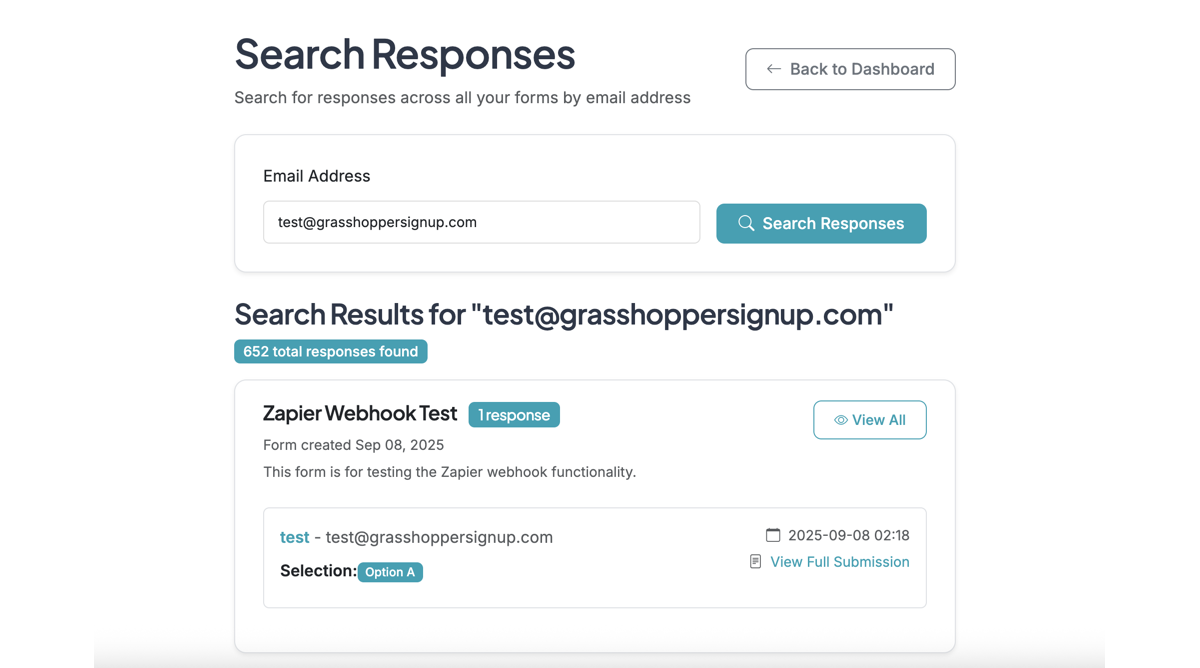Click the 'Option A' selection badge
Viewport: 1200px width, 668px height.
pyautogui.click(x=390, y=572)
